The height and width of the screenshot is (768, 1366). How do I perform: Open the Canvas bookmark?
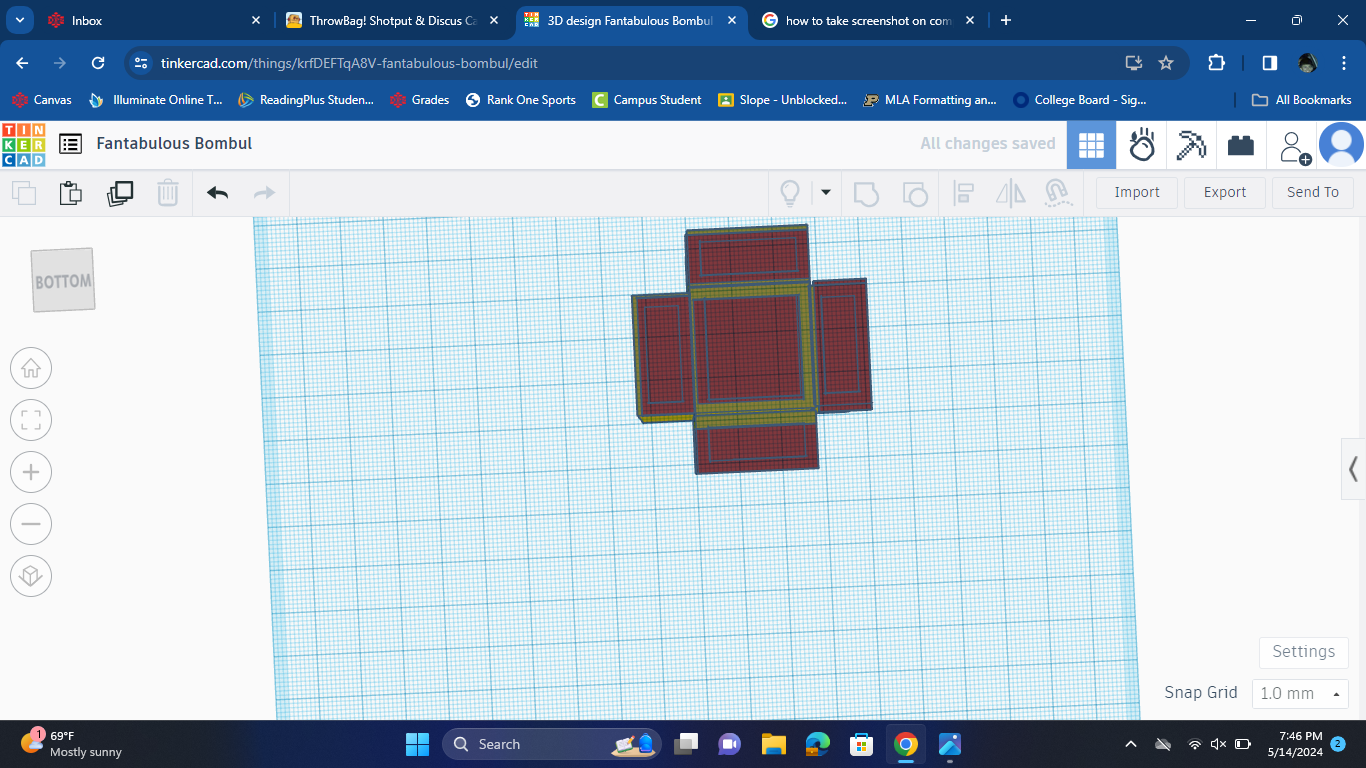(x=41, y=100)
